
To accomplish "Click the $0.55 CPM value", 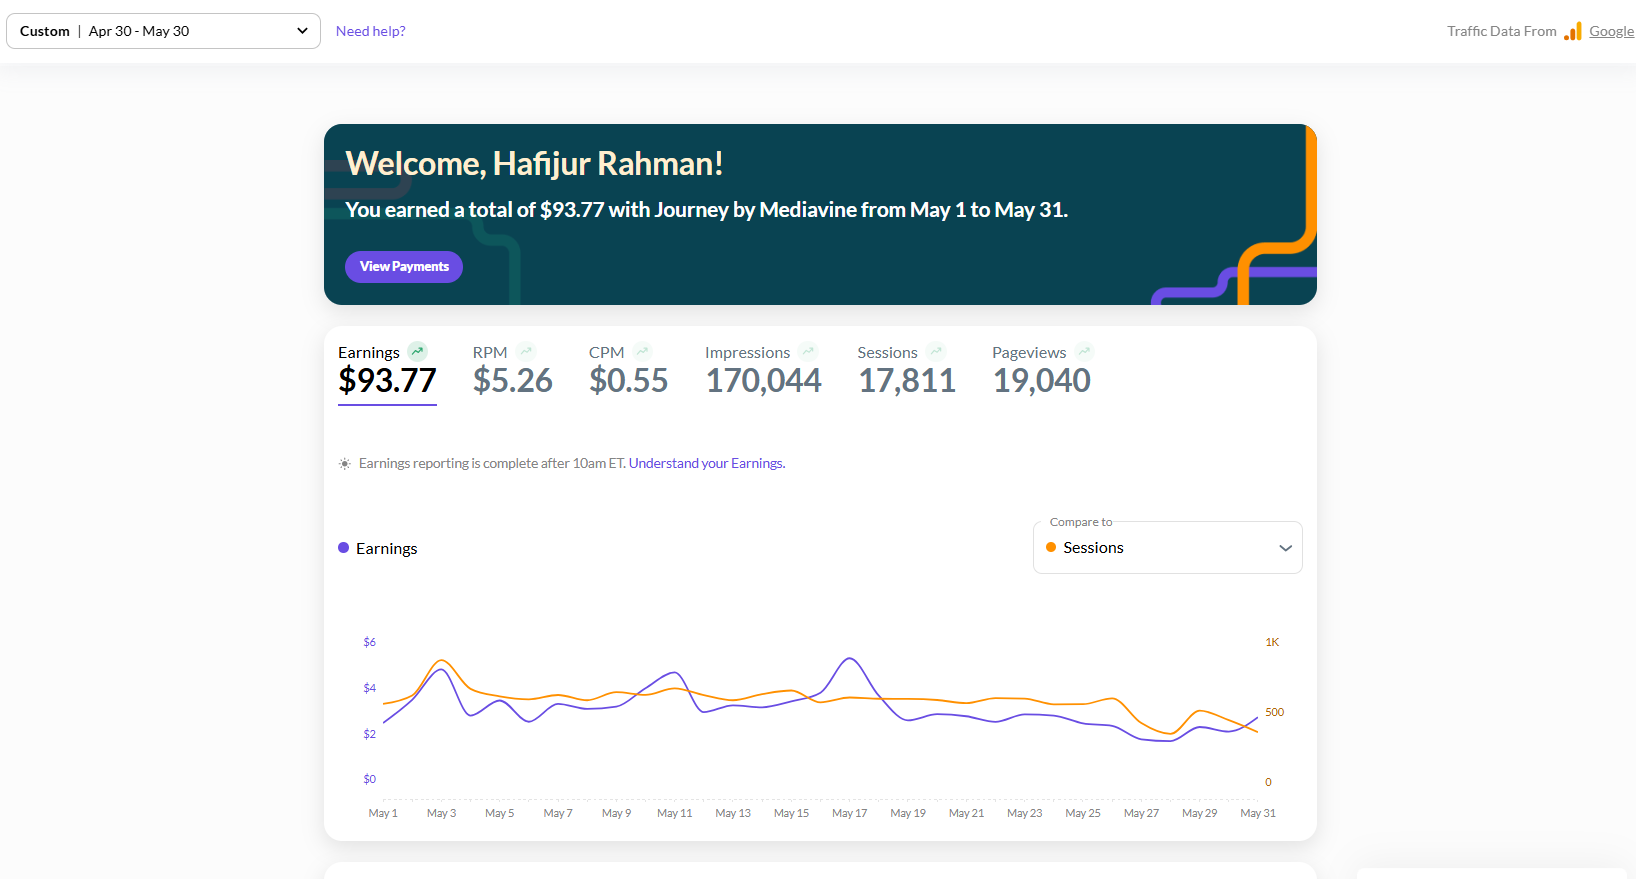I will pos(629,381).
